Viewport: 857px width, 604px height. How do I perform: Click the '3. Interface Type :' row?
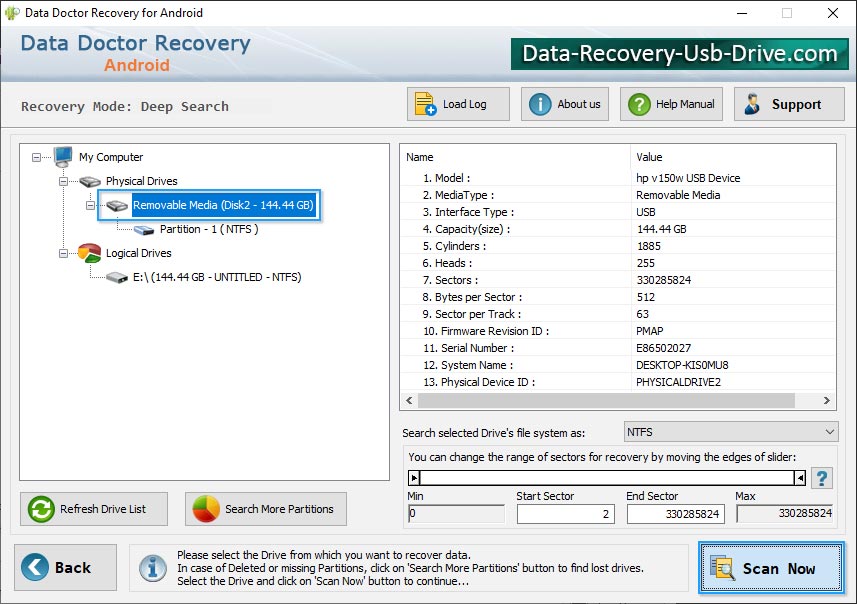[x=618, y=212]
